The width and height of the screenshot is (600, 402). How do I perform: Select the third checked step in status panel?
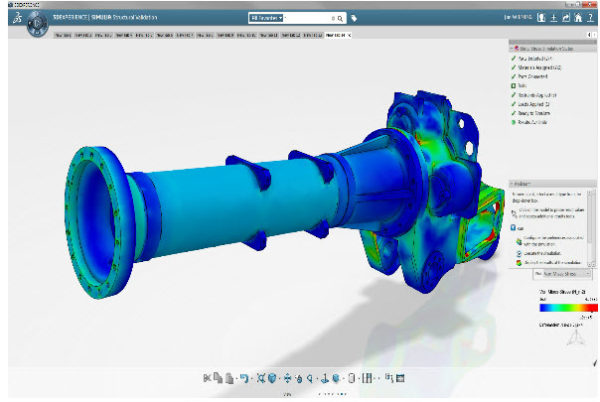coord(530,76)
